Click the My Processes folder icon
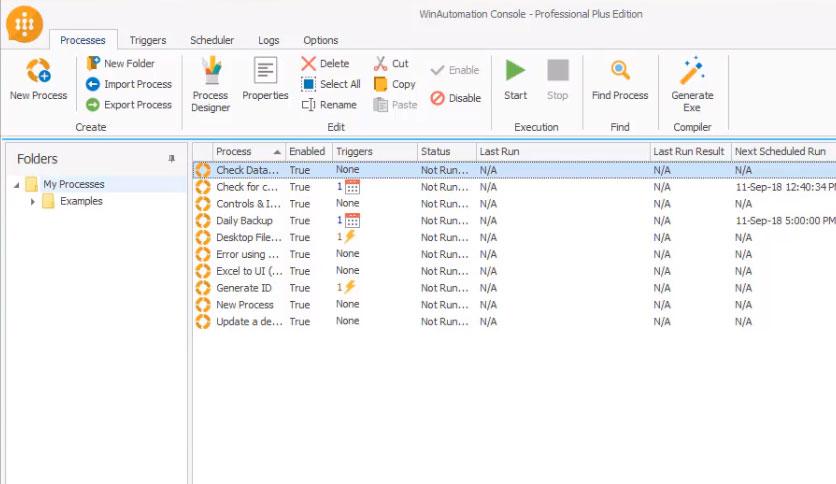Screen dimensions: 836x484 (x=31, y=184)
